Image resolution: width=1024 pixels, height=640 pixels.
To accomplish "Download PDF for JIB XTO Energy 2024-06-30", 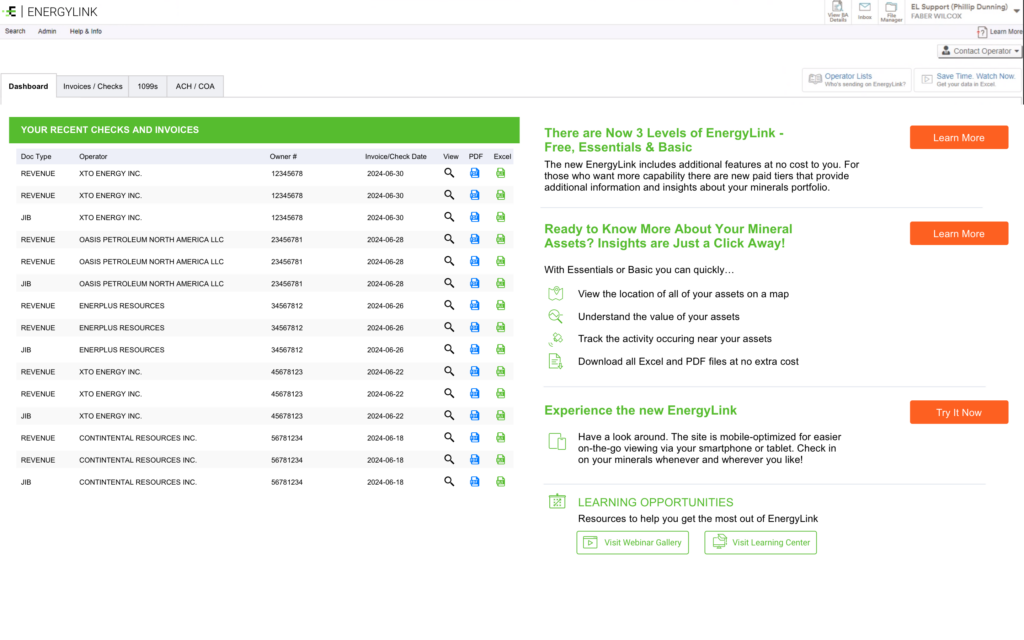I will [x=475, y=217].
